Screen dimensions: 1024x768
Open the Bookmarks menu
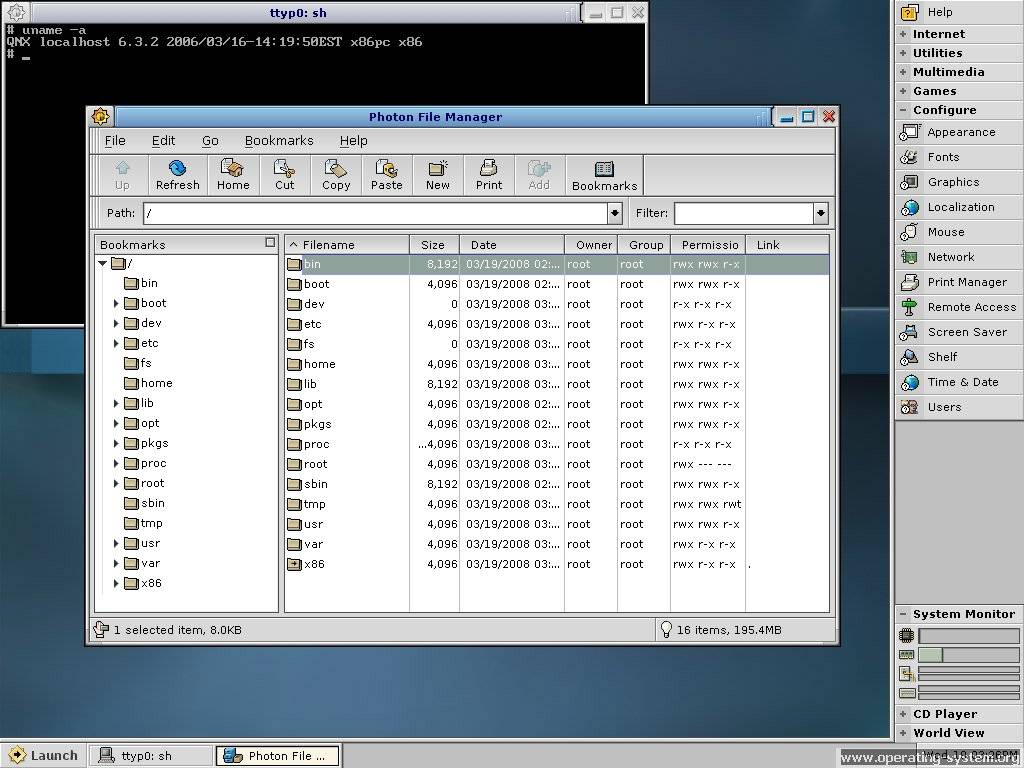[279, 140]
